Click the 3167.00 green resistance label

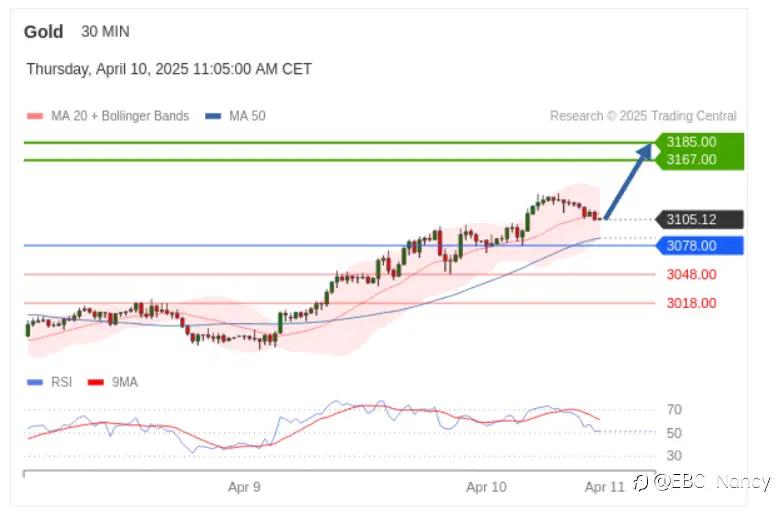pyautogui.click(x=691, y=160)
